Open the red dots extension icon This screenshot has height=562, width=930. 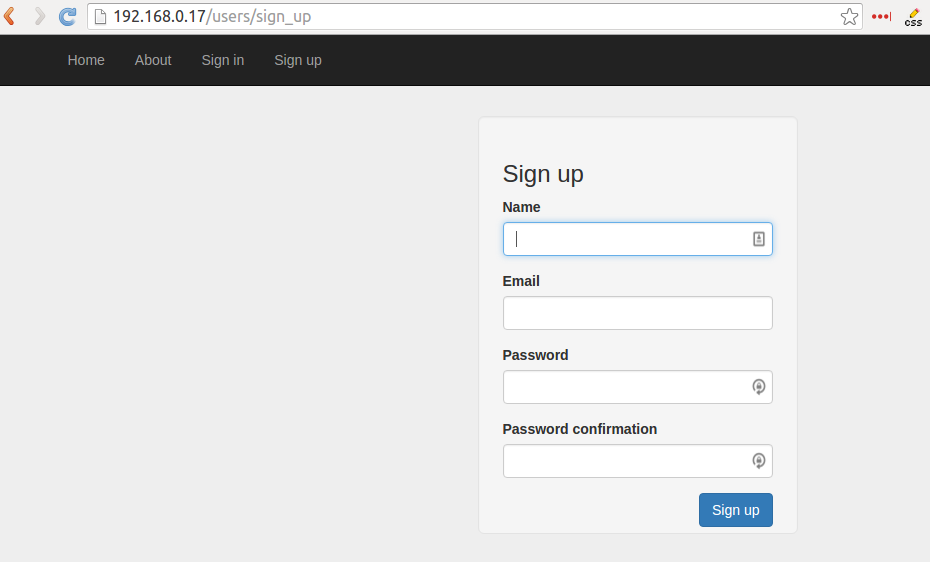click(x=881, y=17)
